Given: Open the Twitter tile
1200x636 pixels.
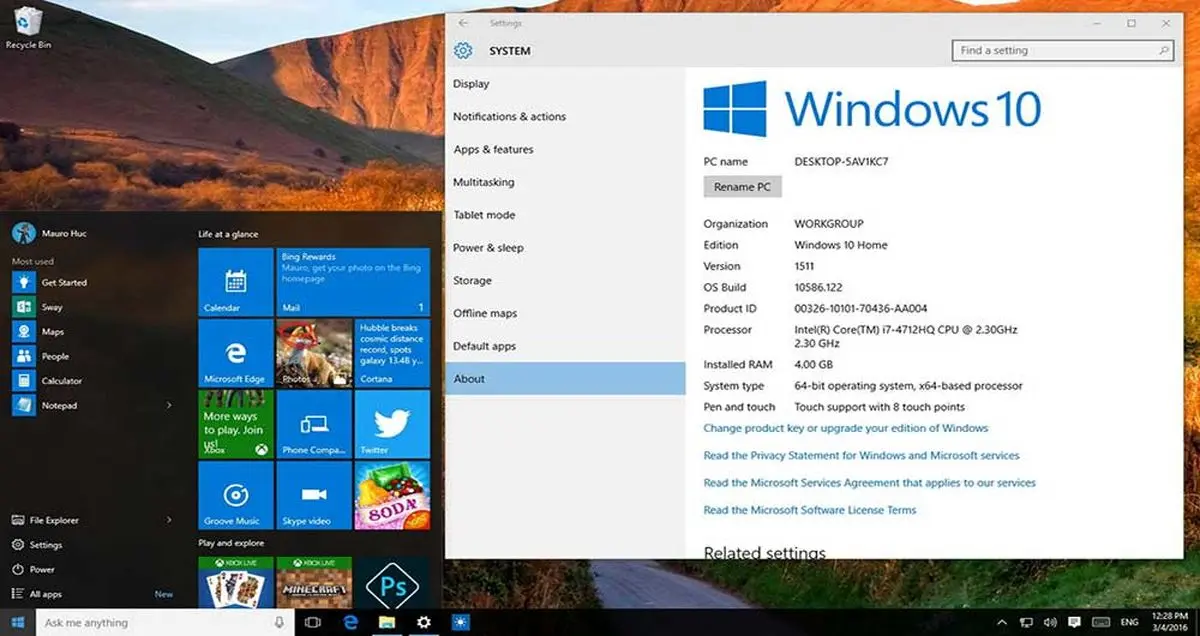Looking at the screenshot, I should pyautogui.click(x=392, y=423).
